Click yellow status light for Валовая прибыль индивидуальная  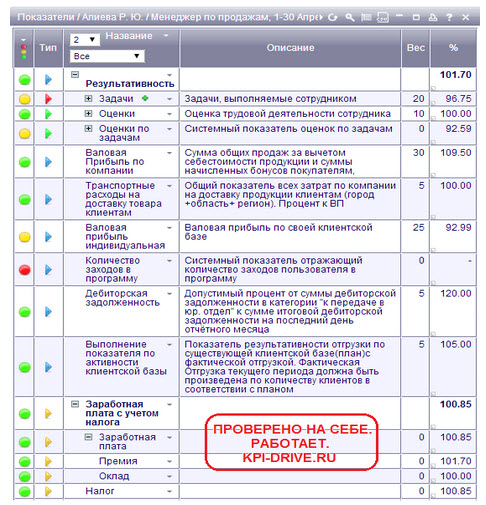(x=24, y=237)
